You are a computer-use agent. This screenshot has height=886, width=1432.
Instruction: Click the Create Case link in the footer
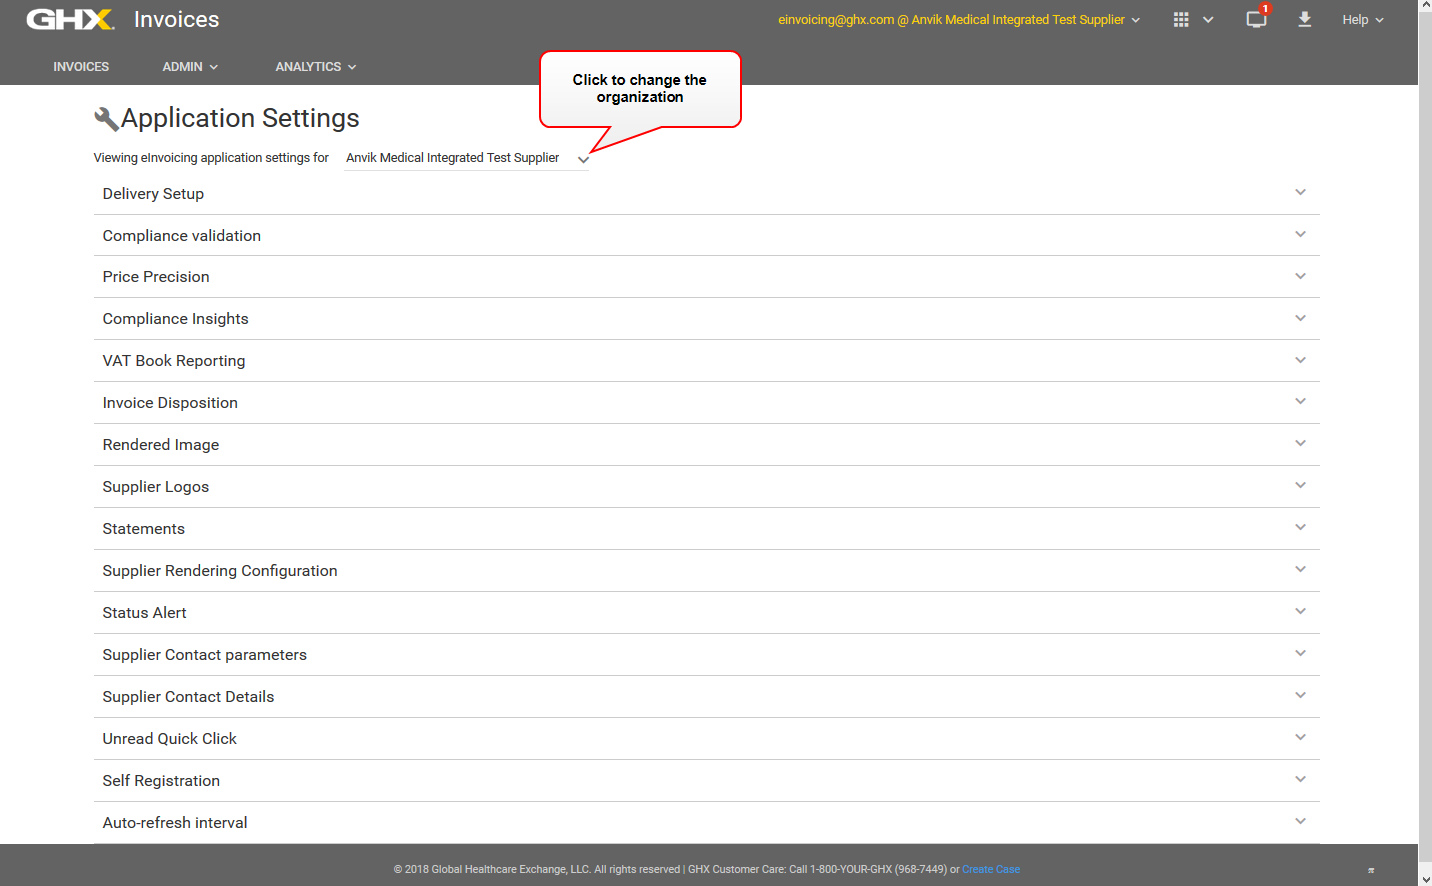pyautogui.click(x=990, y=869)
